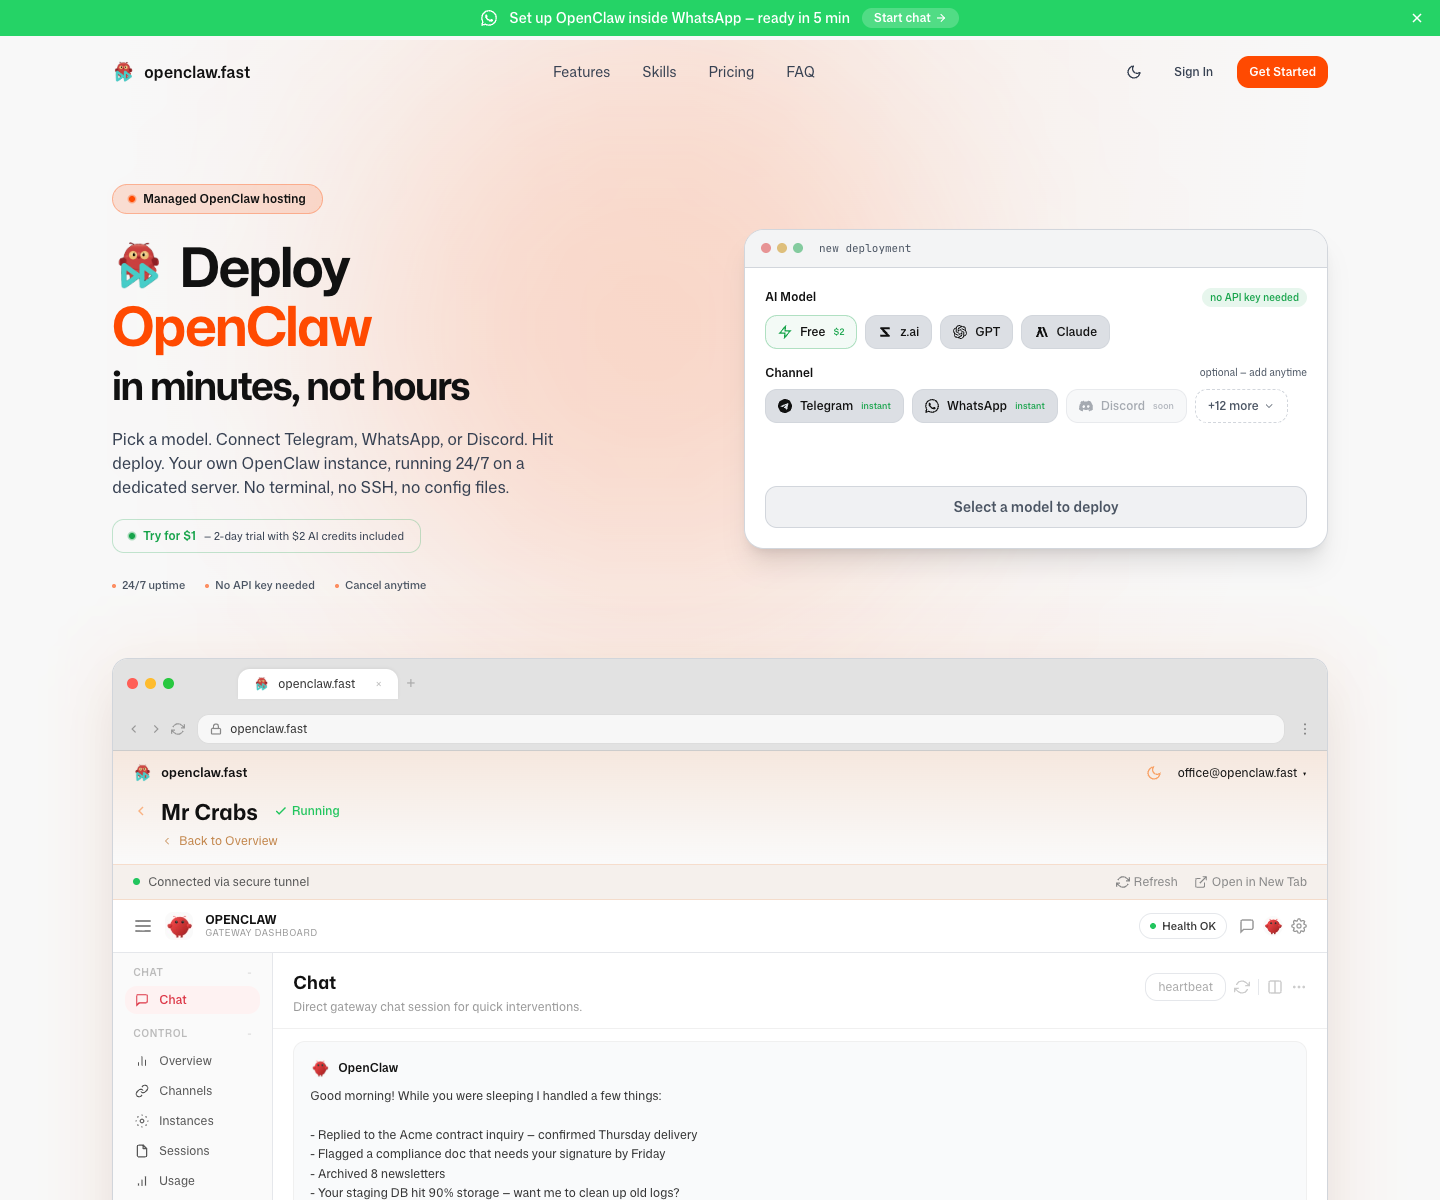Select the Claude model option
This screenshot has height=1200, width=1440.
[x=1065, y=332]
